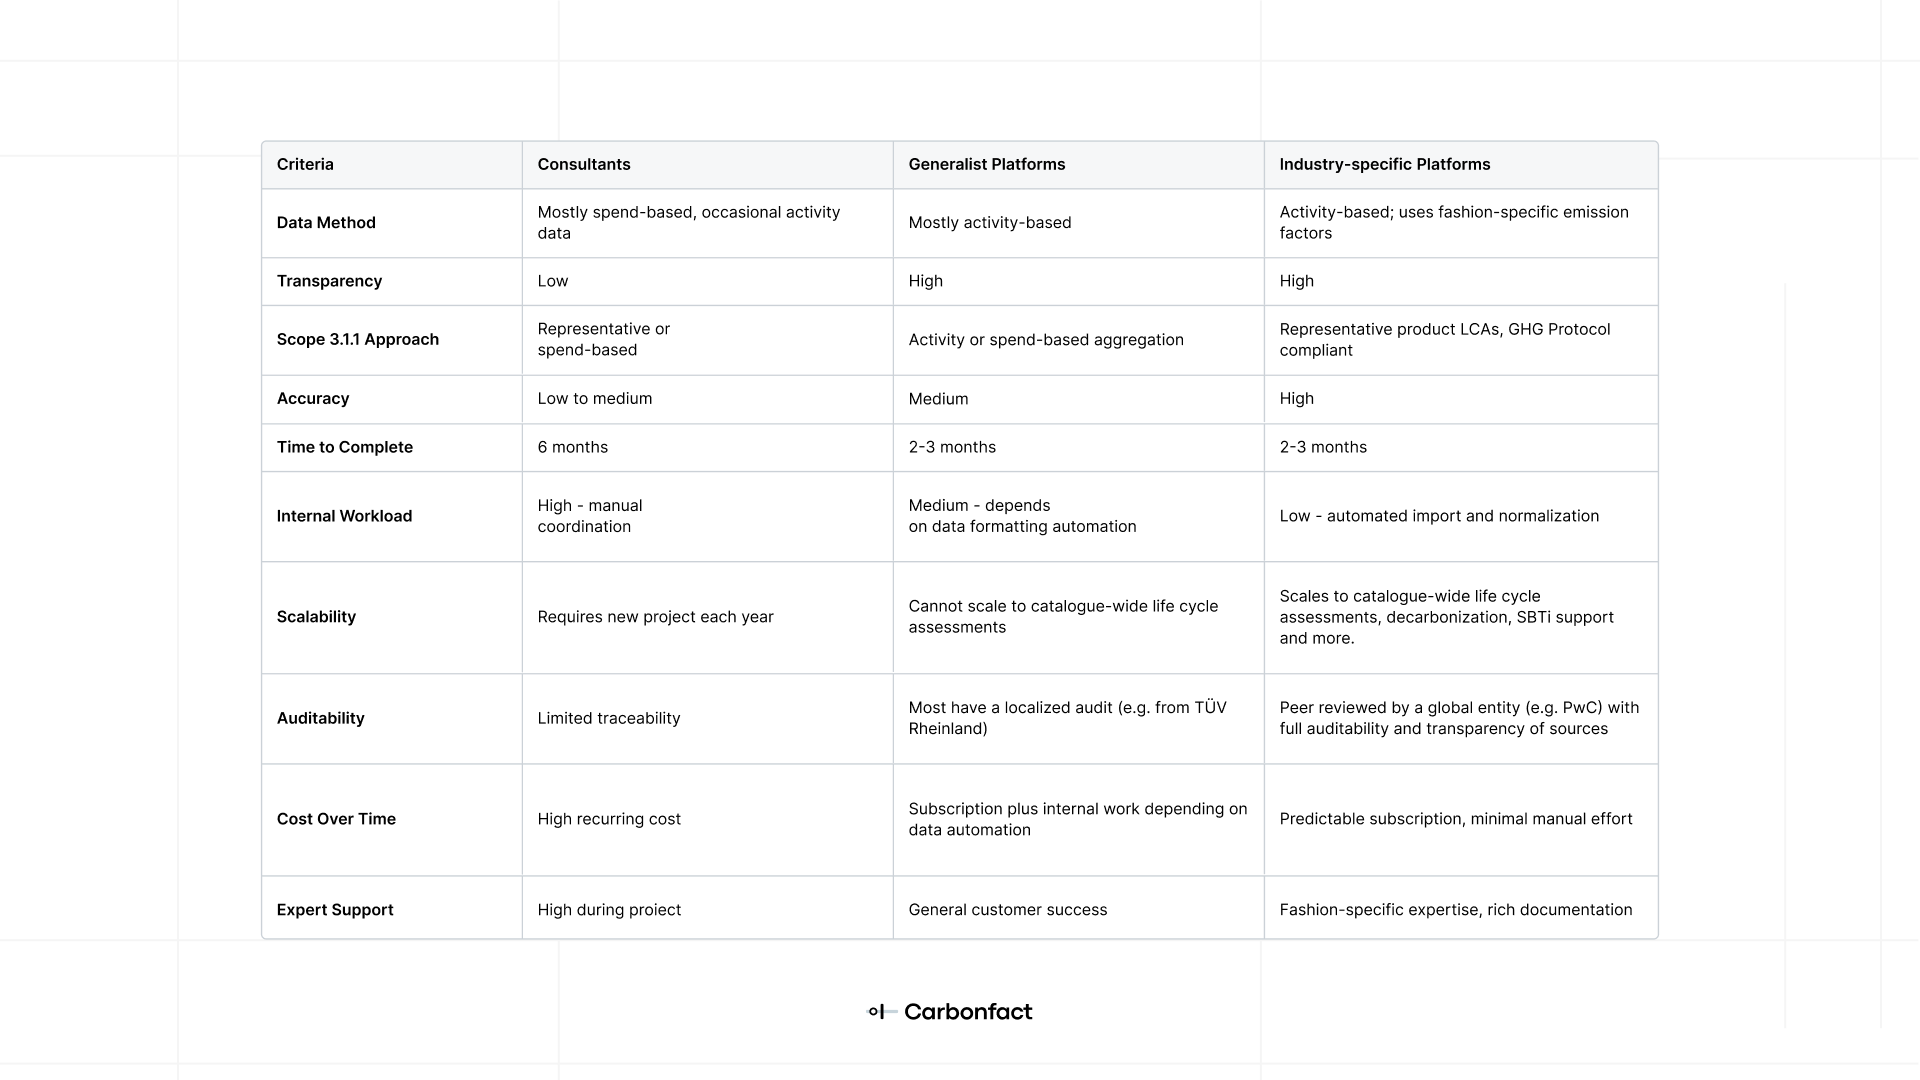The width and height of the screenshot is (1920, 1080).
Task: Click the Auditability row label
Action: pyautogui.click(x=320, y=718)
